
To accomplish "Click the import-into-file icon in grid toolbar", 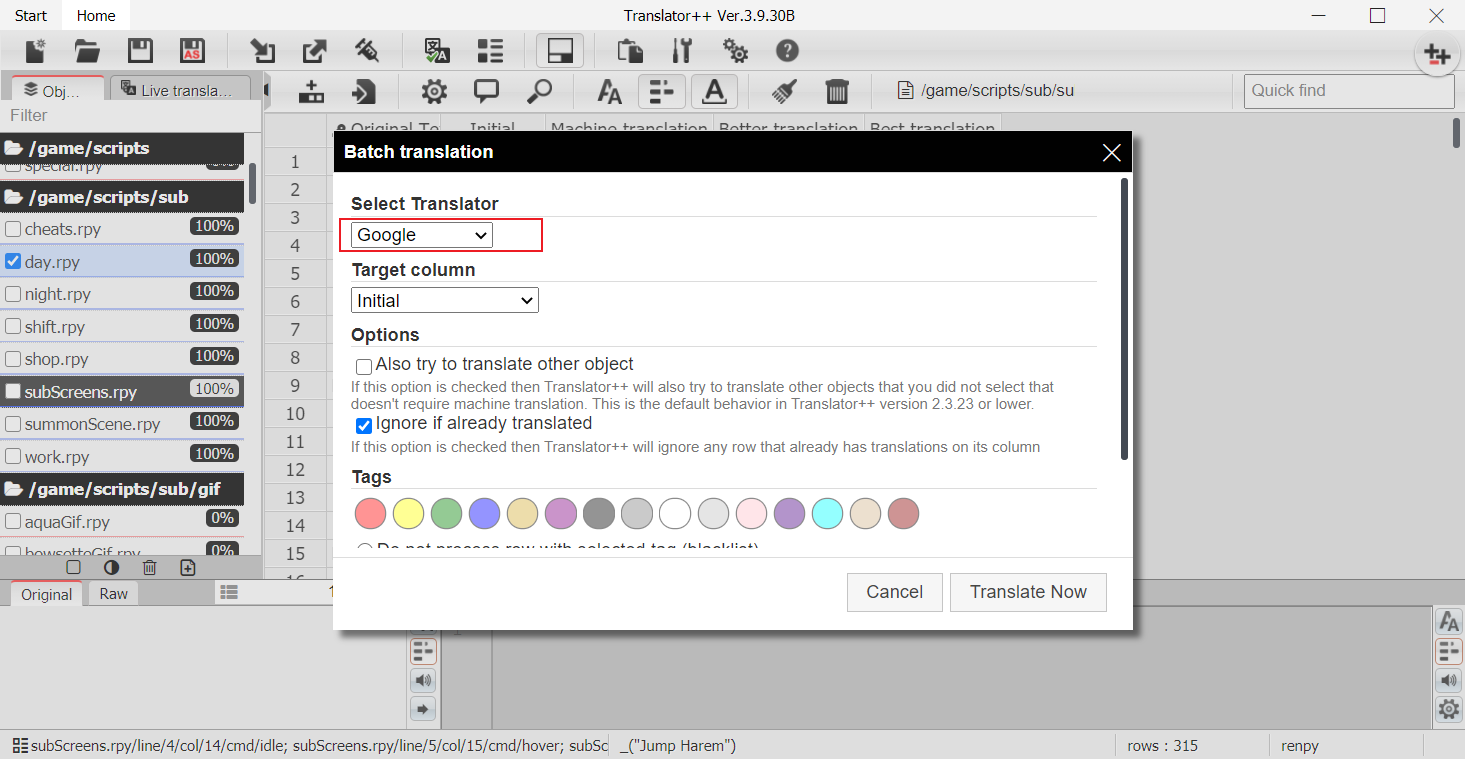I will click(x=364, y=92).
